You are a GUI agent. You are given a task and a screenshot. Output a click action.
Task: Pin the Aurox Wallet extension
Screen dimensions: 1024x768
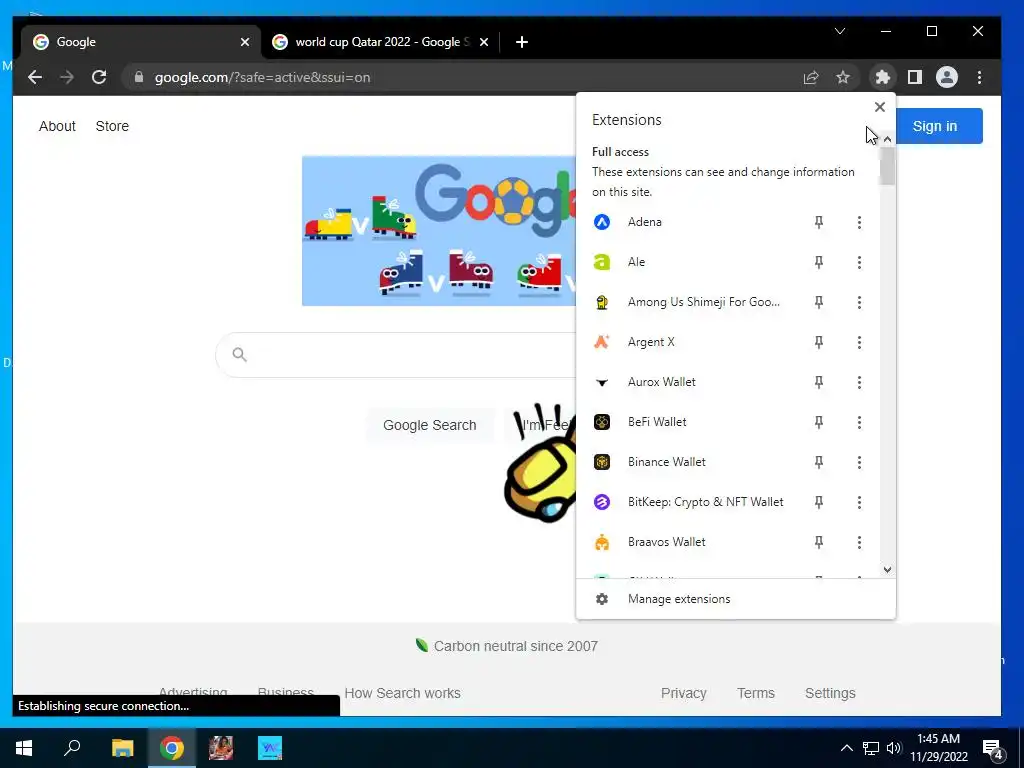pos(818,382)
